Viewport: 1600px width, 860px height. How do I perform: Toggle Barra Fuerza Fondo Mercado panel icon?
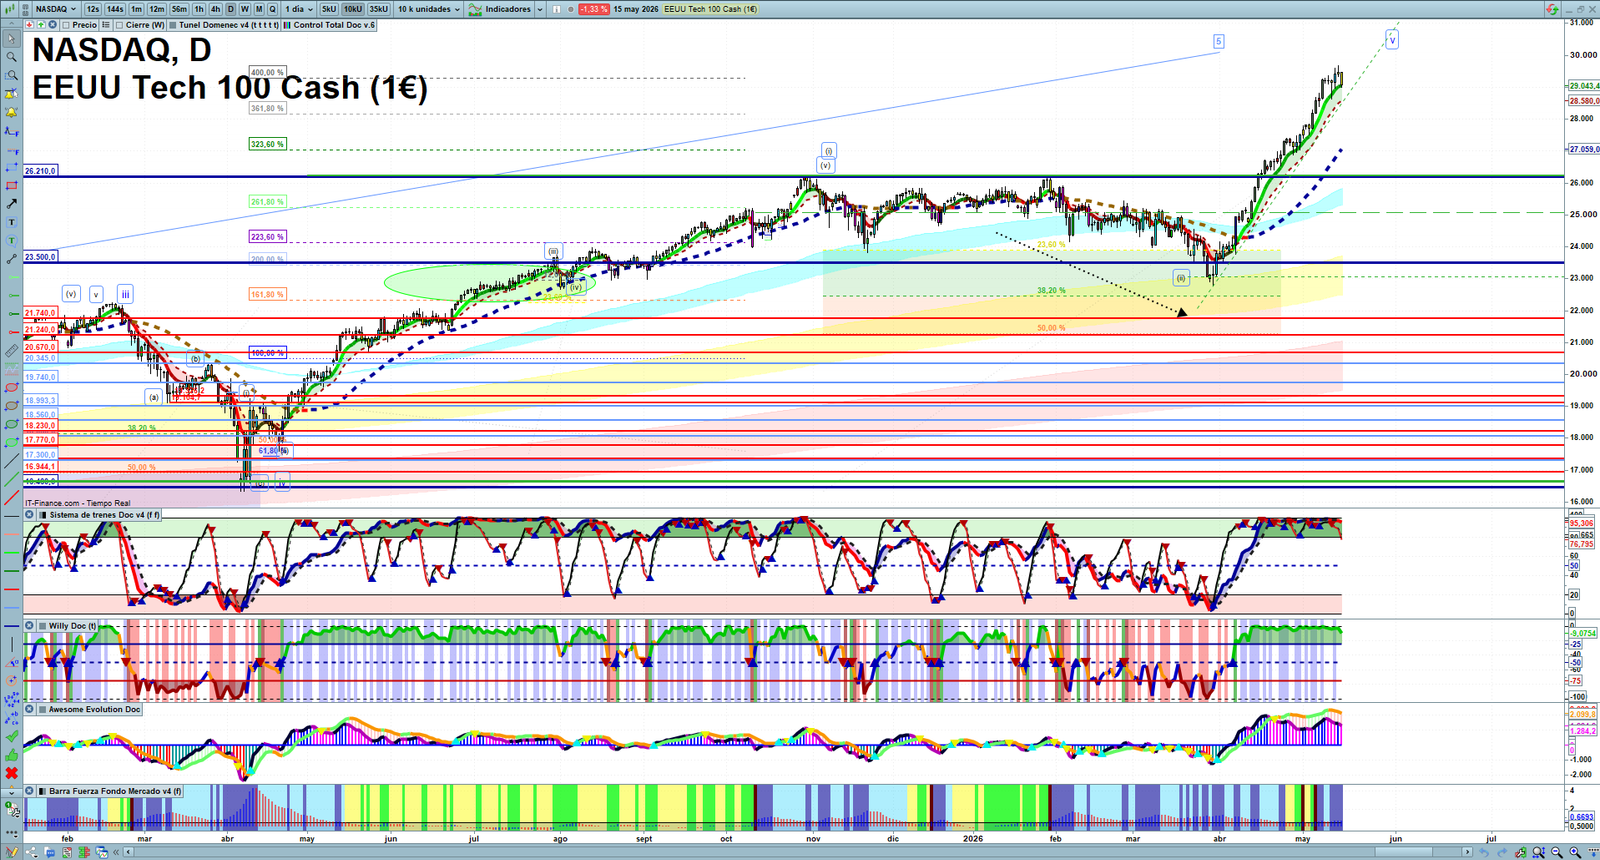point(42,791)
